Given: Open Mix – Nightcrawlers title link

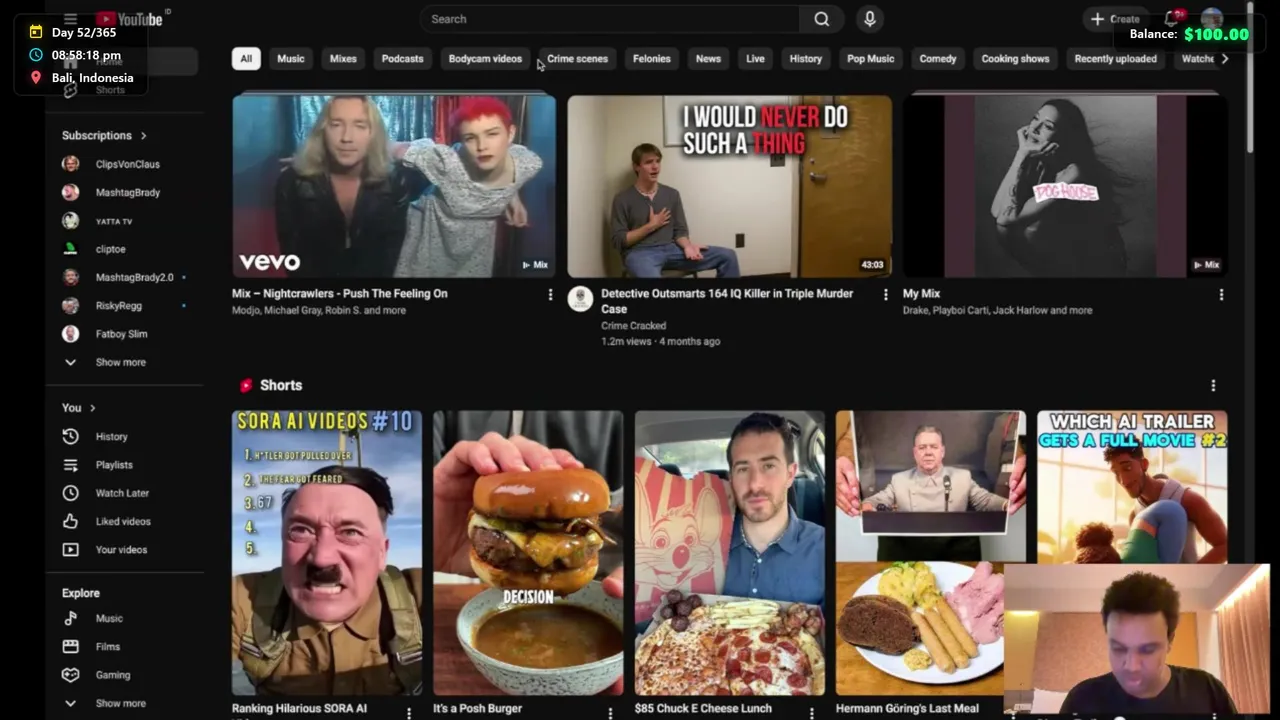Looking at the screenshot, I should [340, 294].
